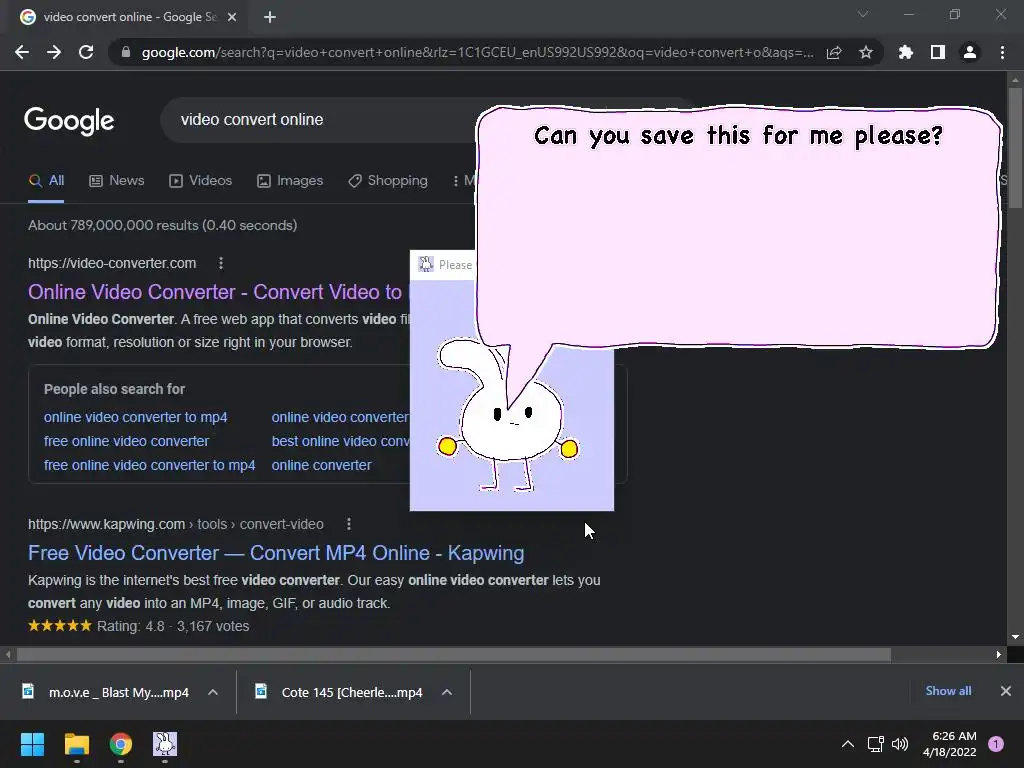
Task: Click scroll right arrow on horizontal scrollbar
Action: 999,654
